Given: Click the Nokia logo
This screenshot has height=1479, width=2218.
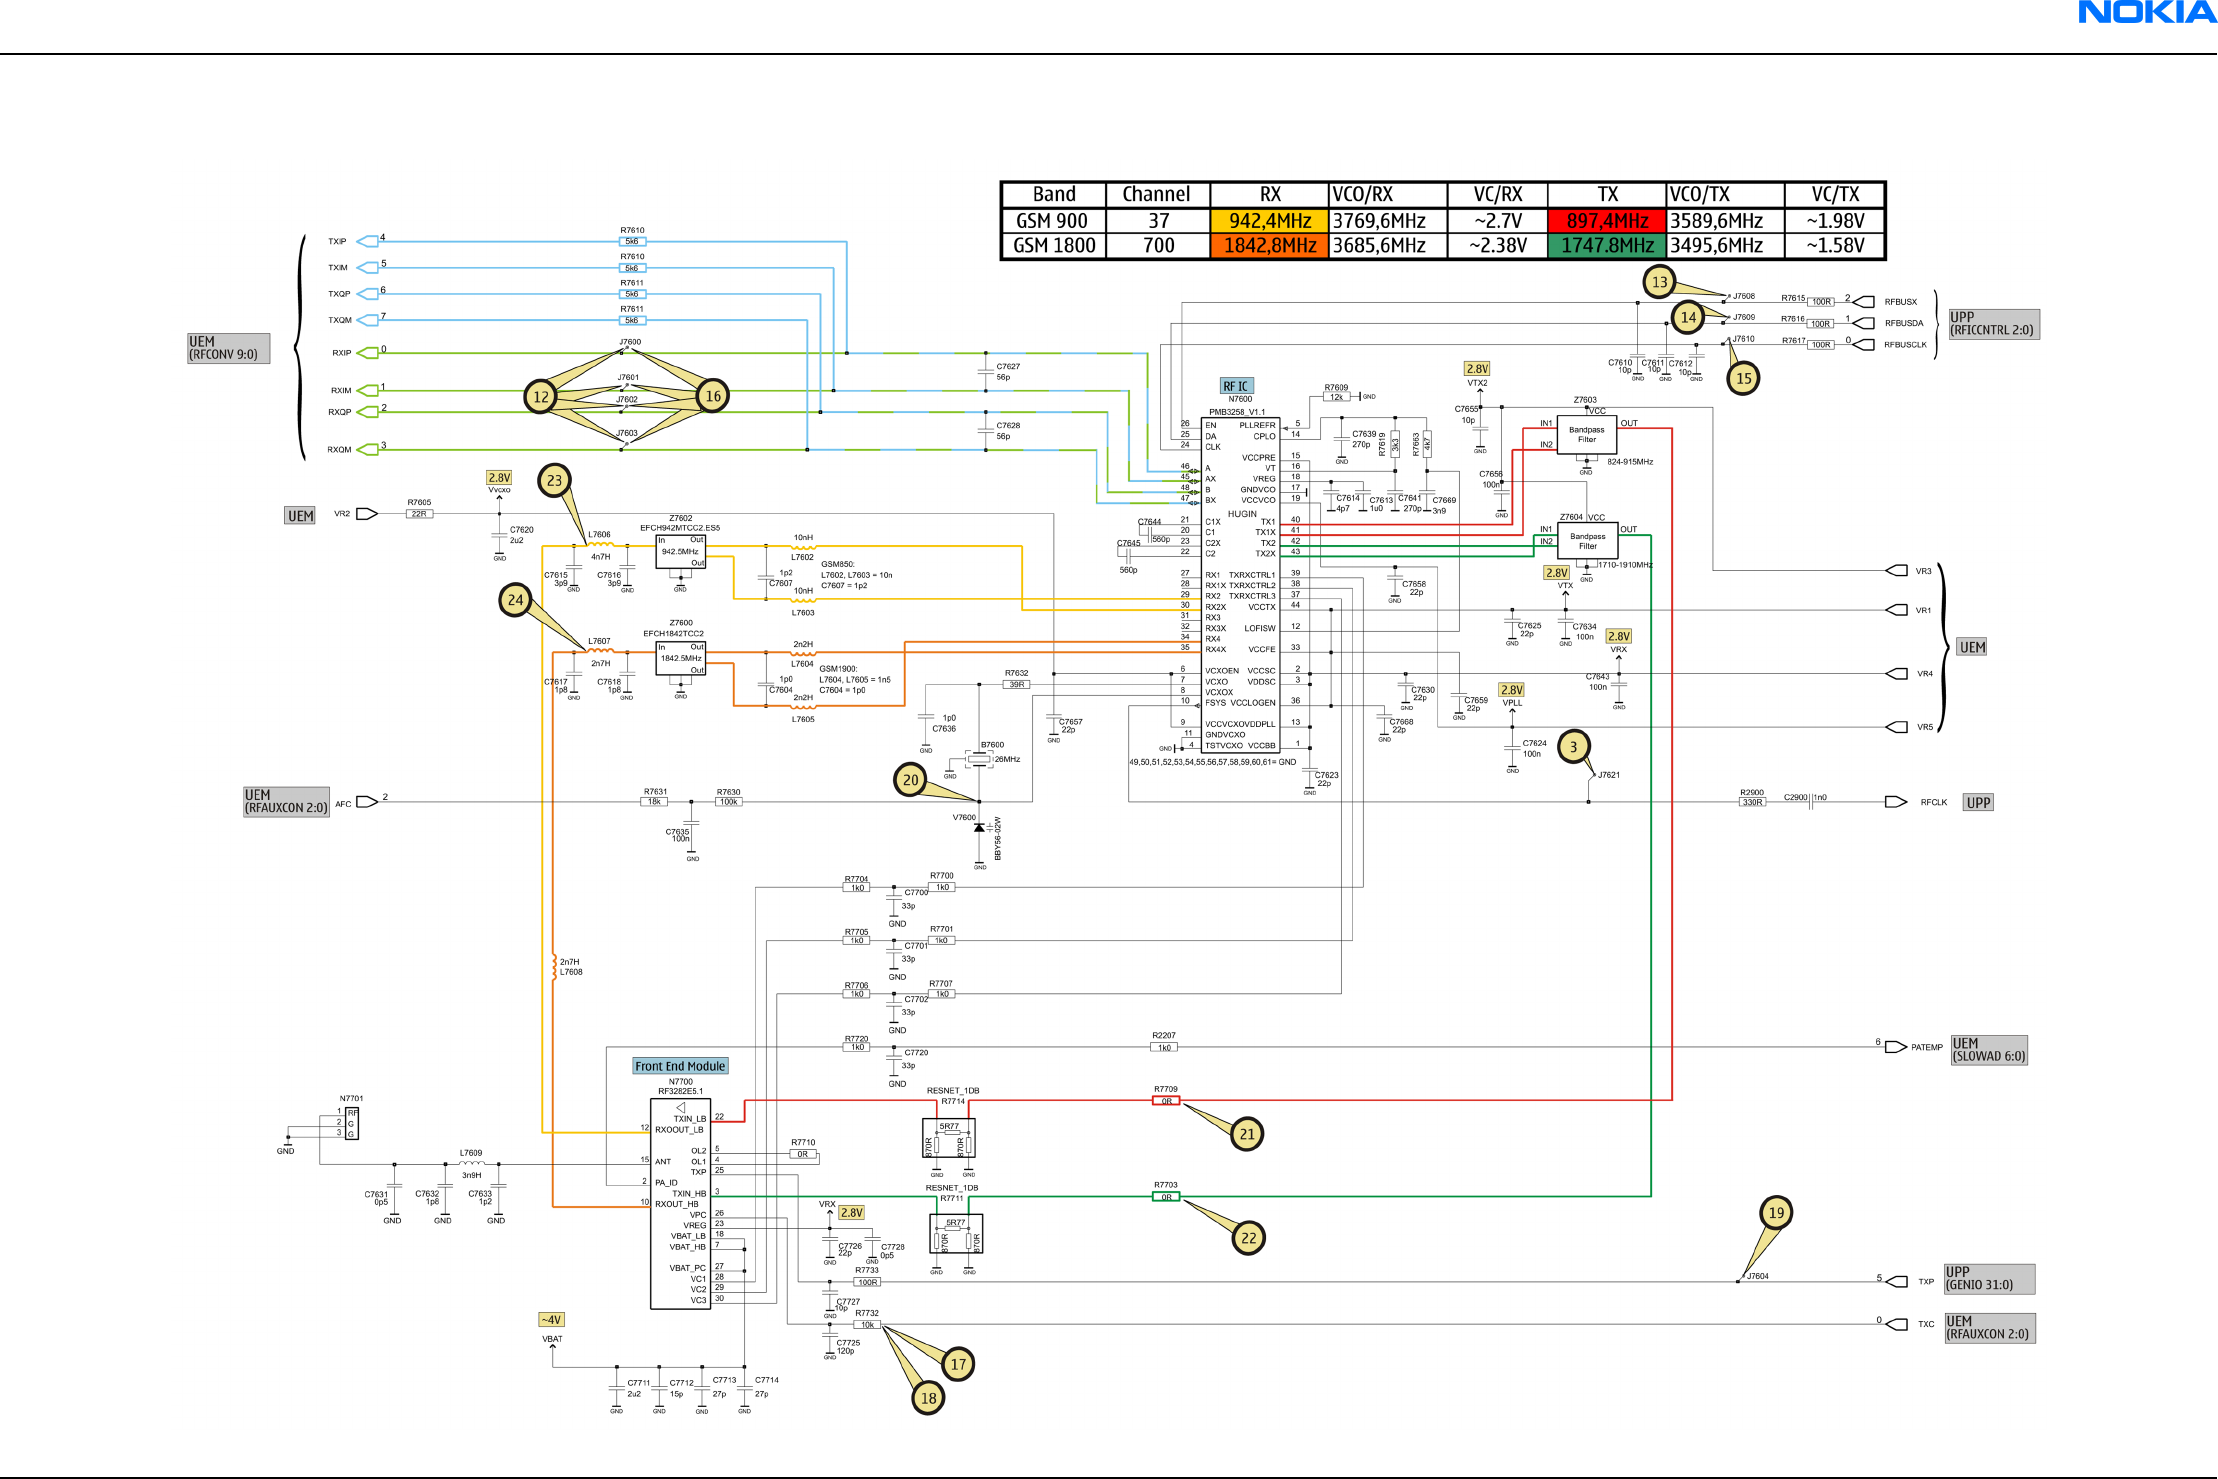Looking at the screenshot, I should pyautogui.click(x=2147, y=13).
